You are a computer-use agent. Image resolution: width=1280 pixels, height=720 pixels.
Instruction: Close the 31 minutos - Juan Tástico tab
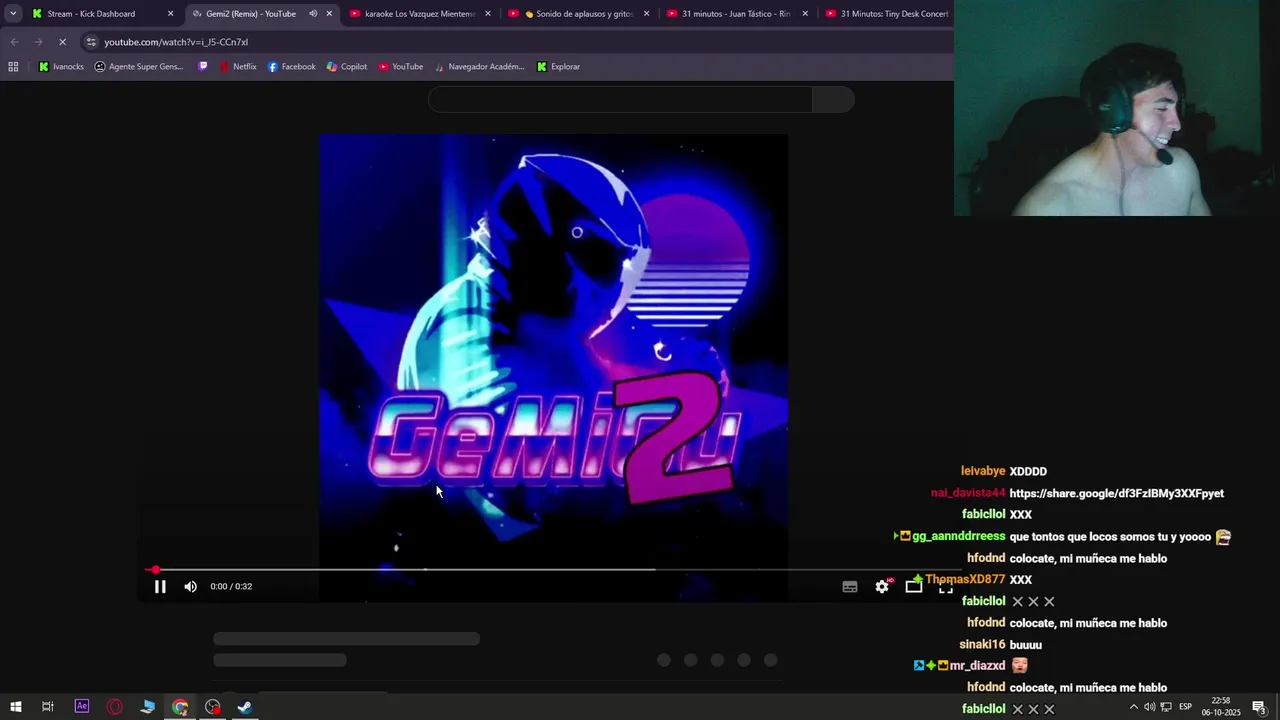click(805, 14)
